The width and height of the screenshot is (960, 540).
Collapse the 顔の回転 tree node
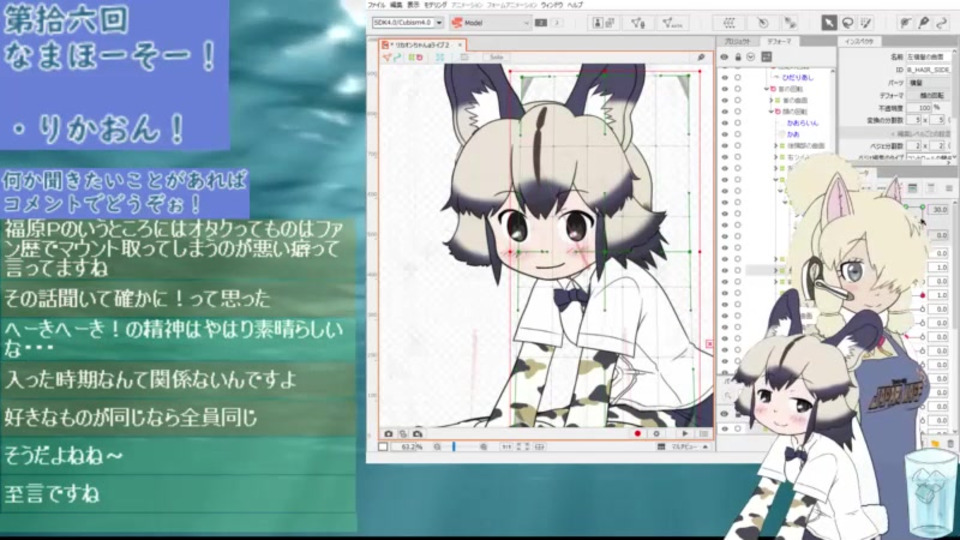[x=771, y=111]
